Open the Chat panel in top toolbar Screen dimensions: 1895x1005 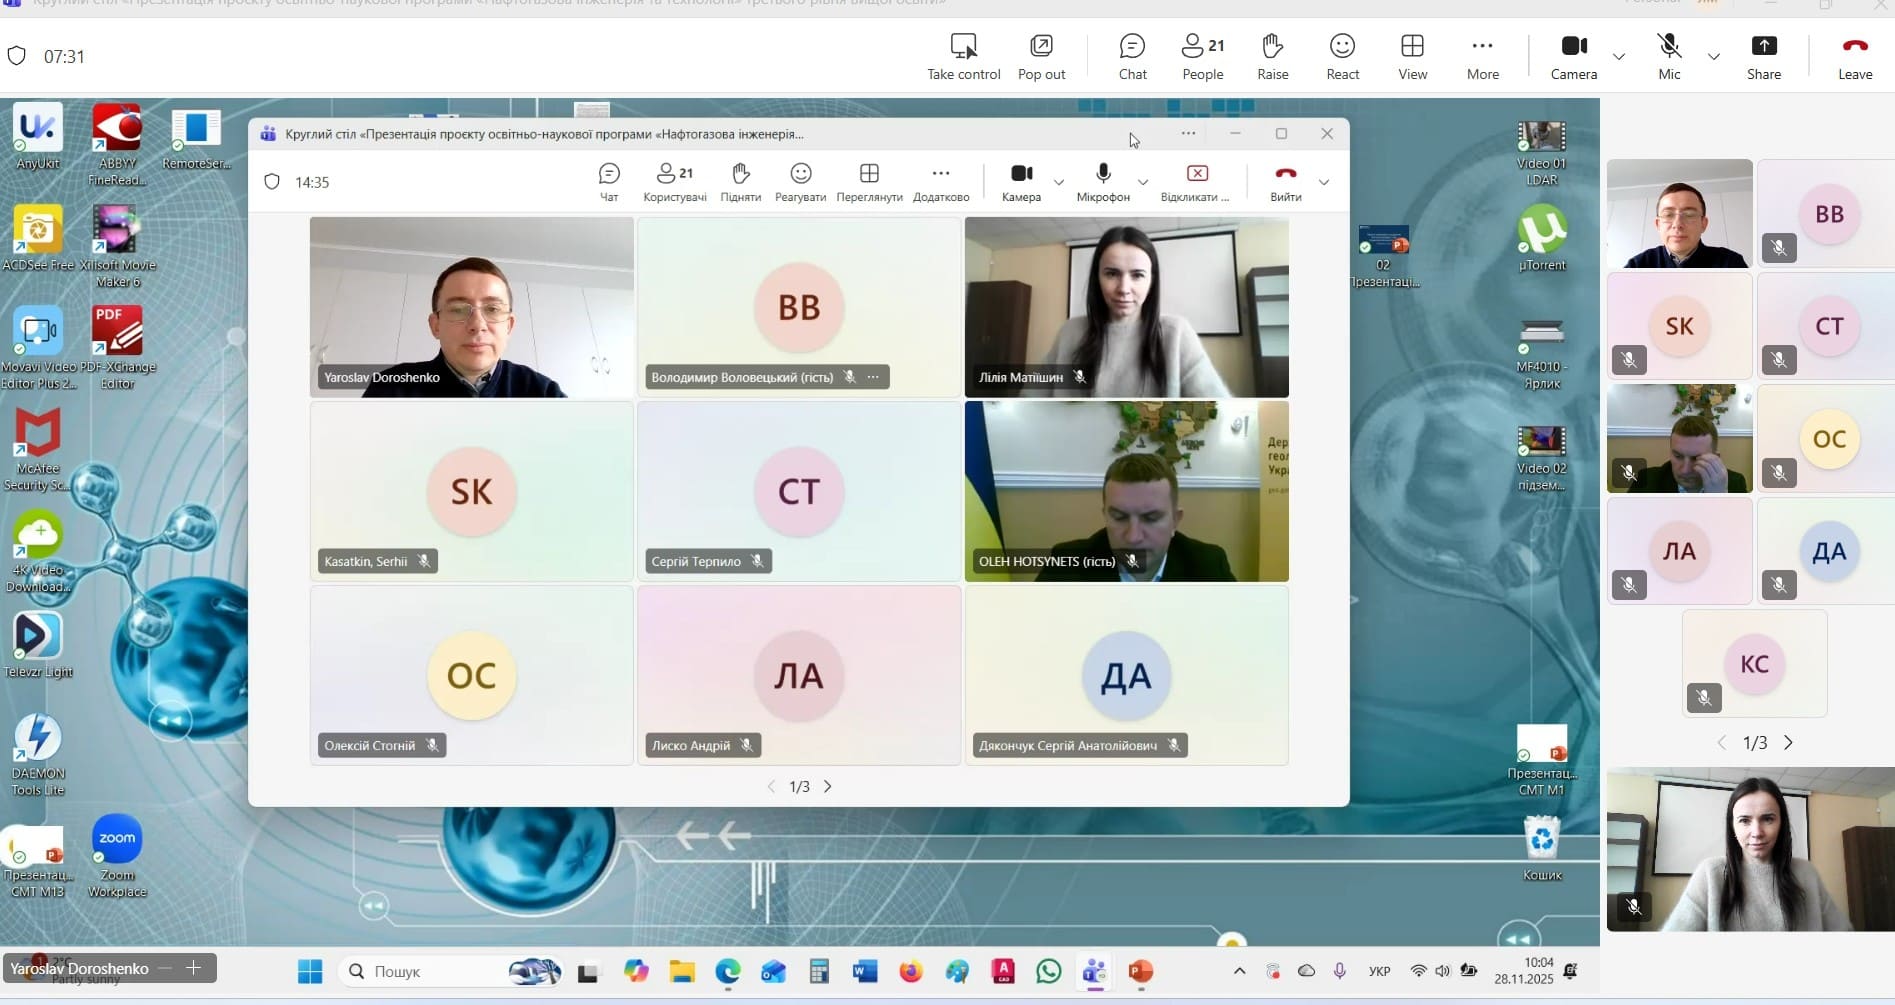click(1132, 56)
